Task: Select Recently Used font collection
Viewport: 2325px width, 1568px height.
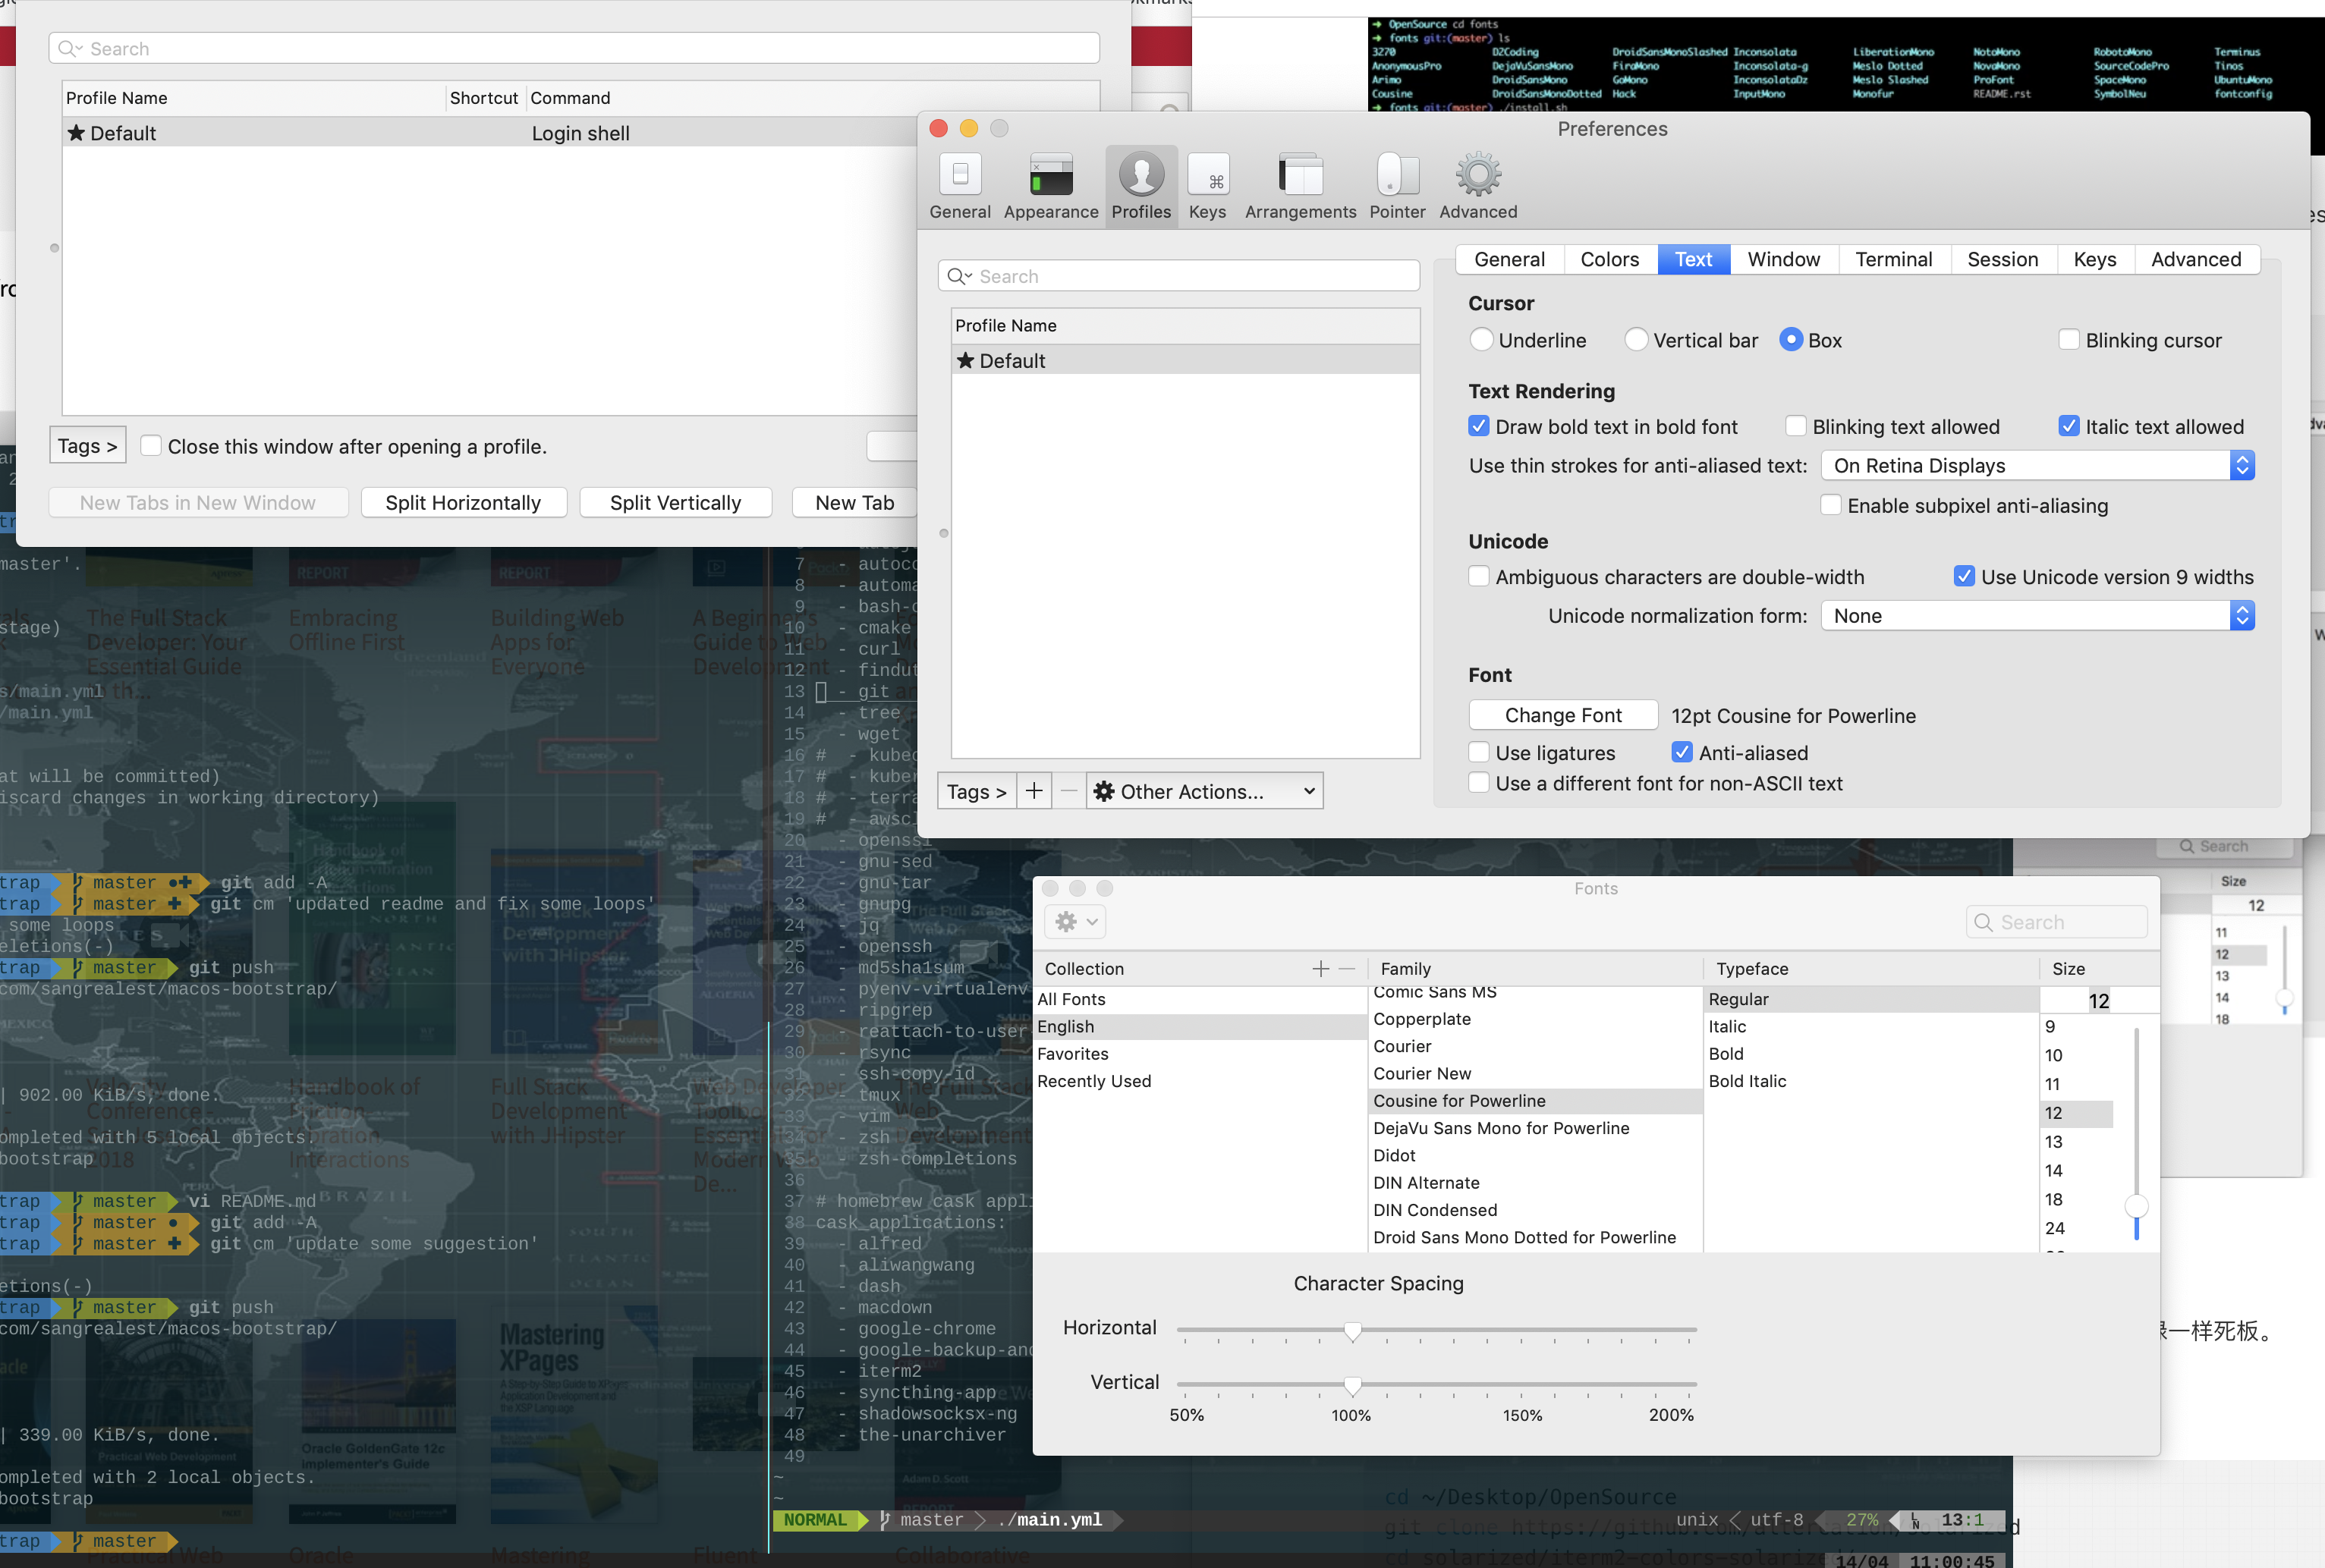Action: coord(1199,1081)
